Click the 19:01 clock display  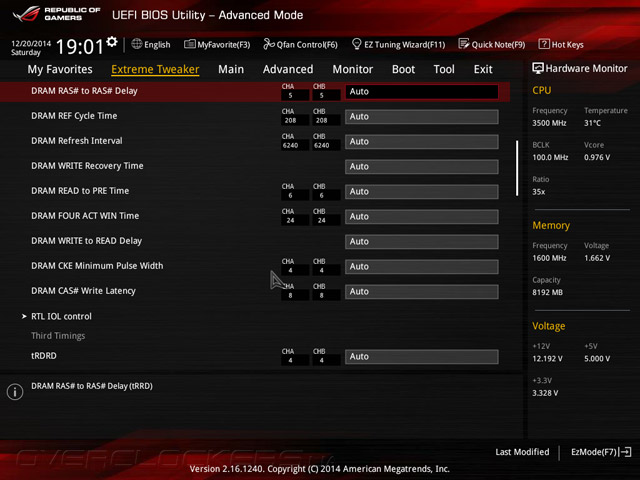(80, 46)
